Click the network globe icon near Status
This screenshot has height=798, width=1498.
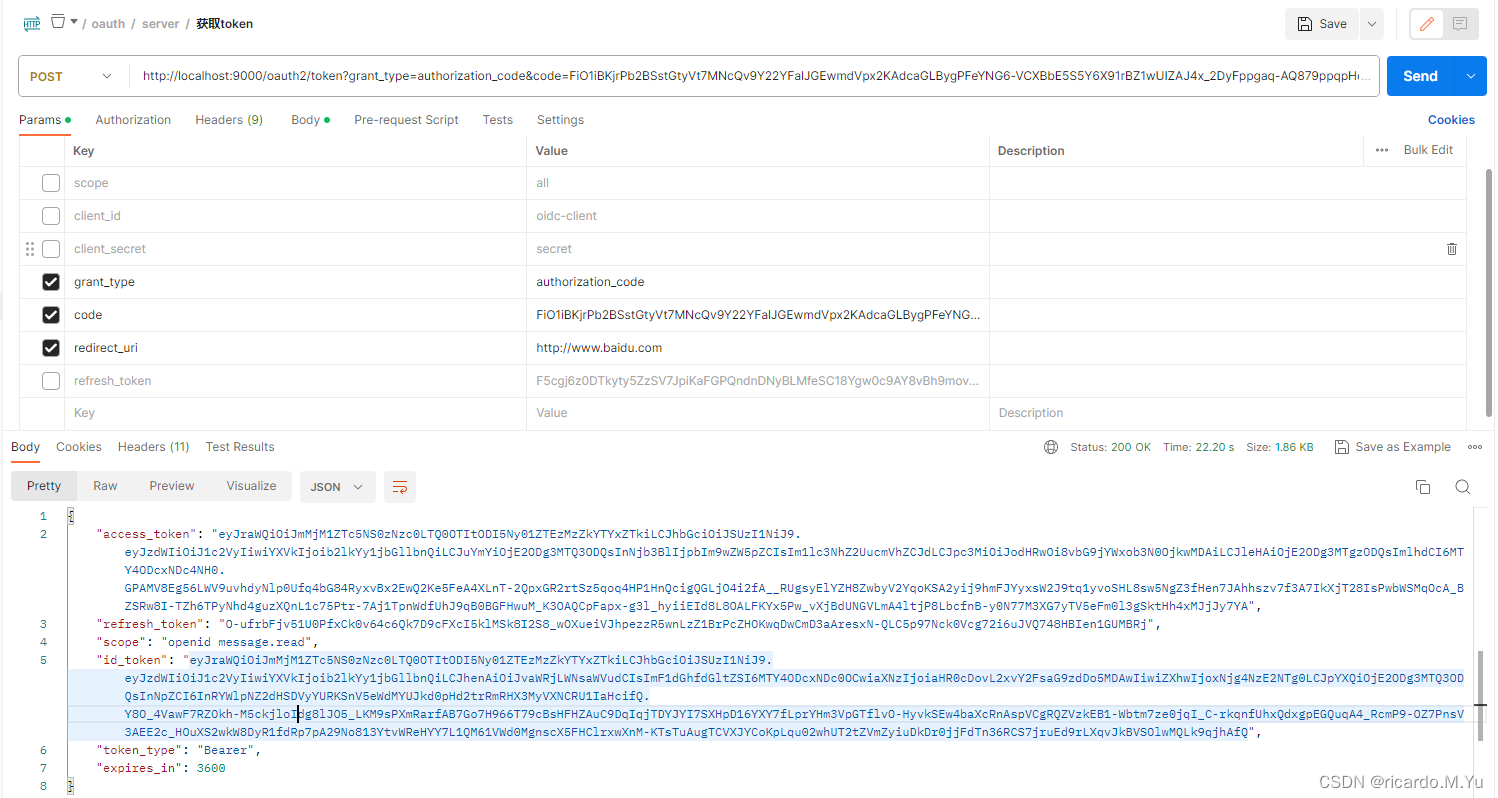tap(1050, 447)
